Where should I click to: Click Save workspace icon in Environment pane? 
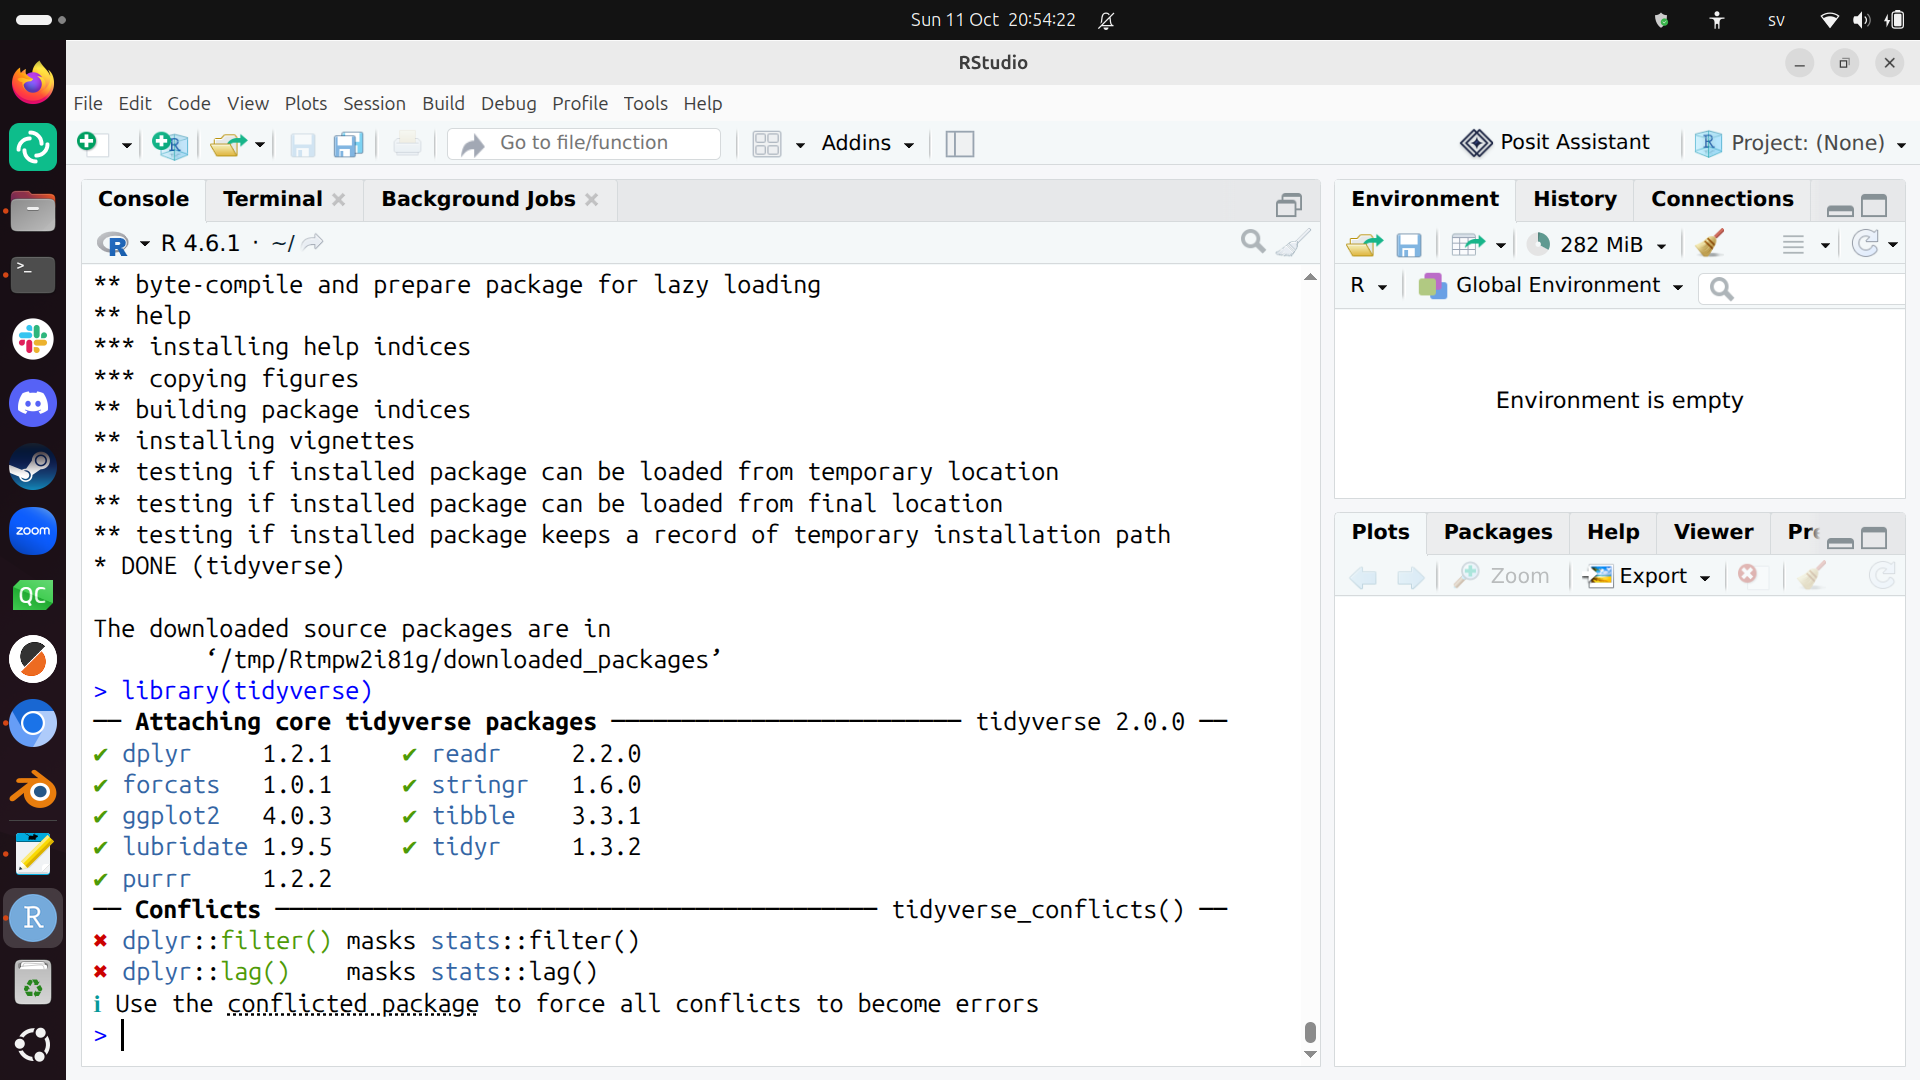click(x=1409, y=244)
